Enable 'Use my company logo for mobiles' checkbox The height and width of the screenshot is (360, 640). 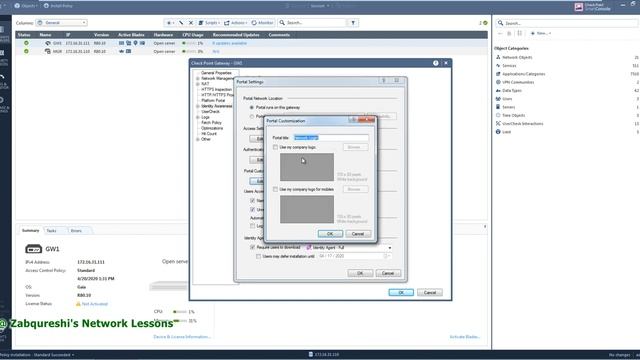coord(276,189)
